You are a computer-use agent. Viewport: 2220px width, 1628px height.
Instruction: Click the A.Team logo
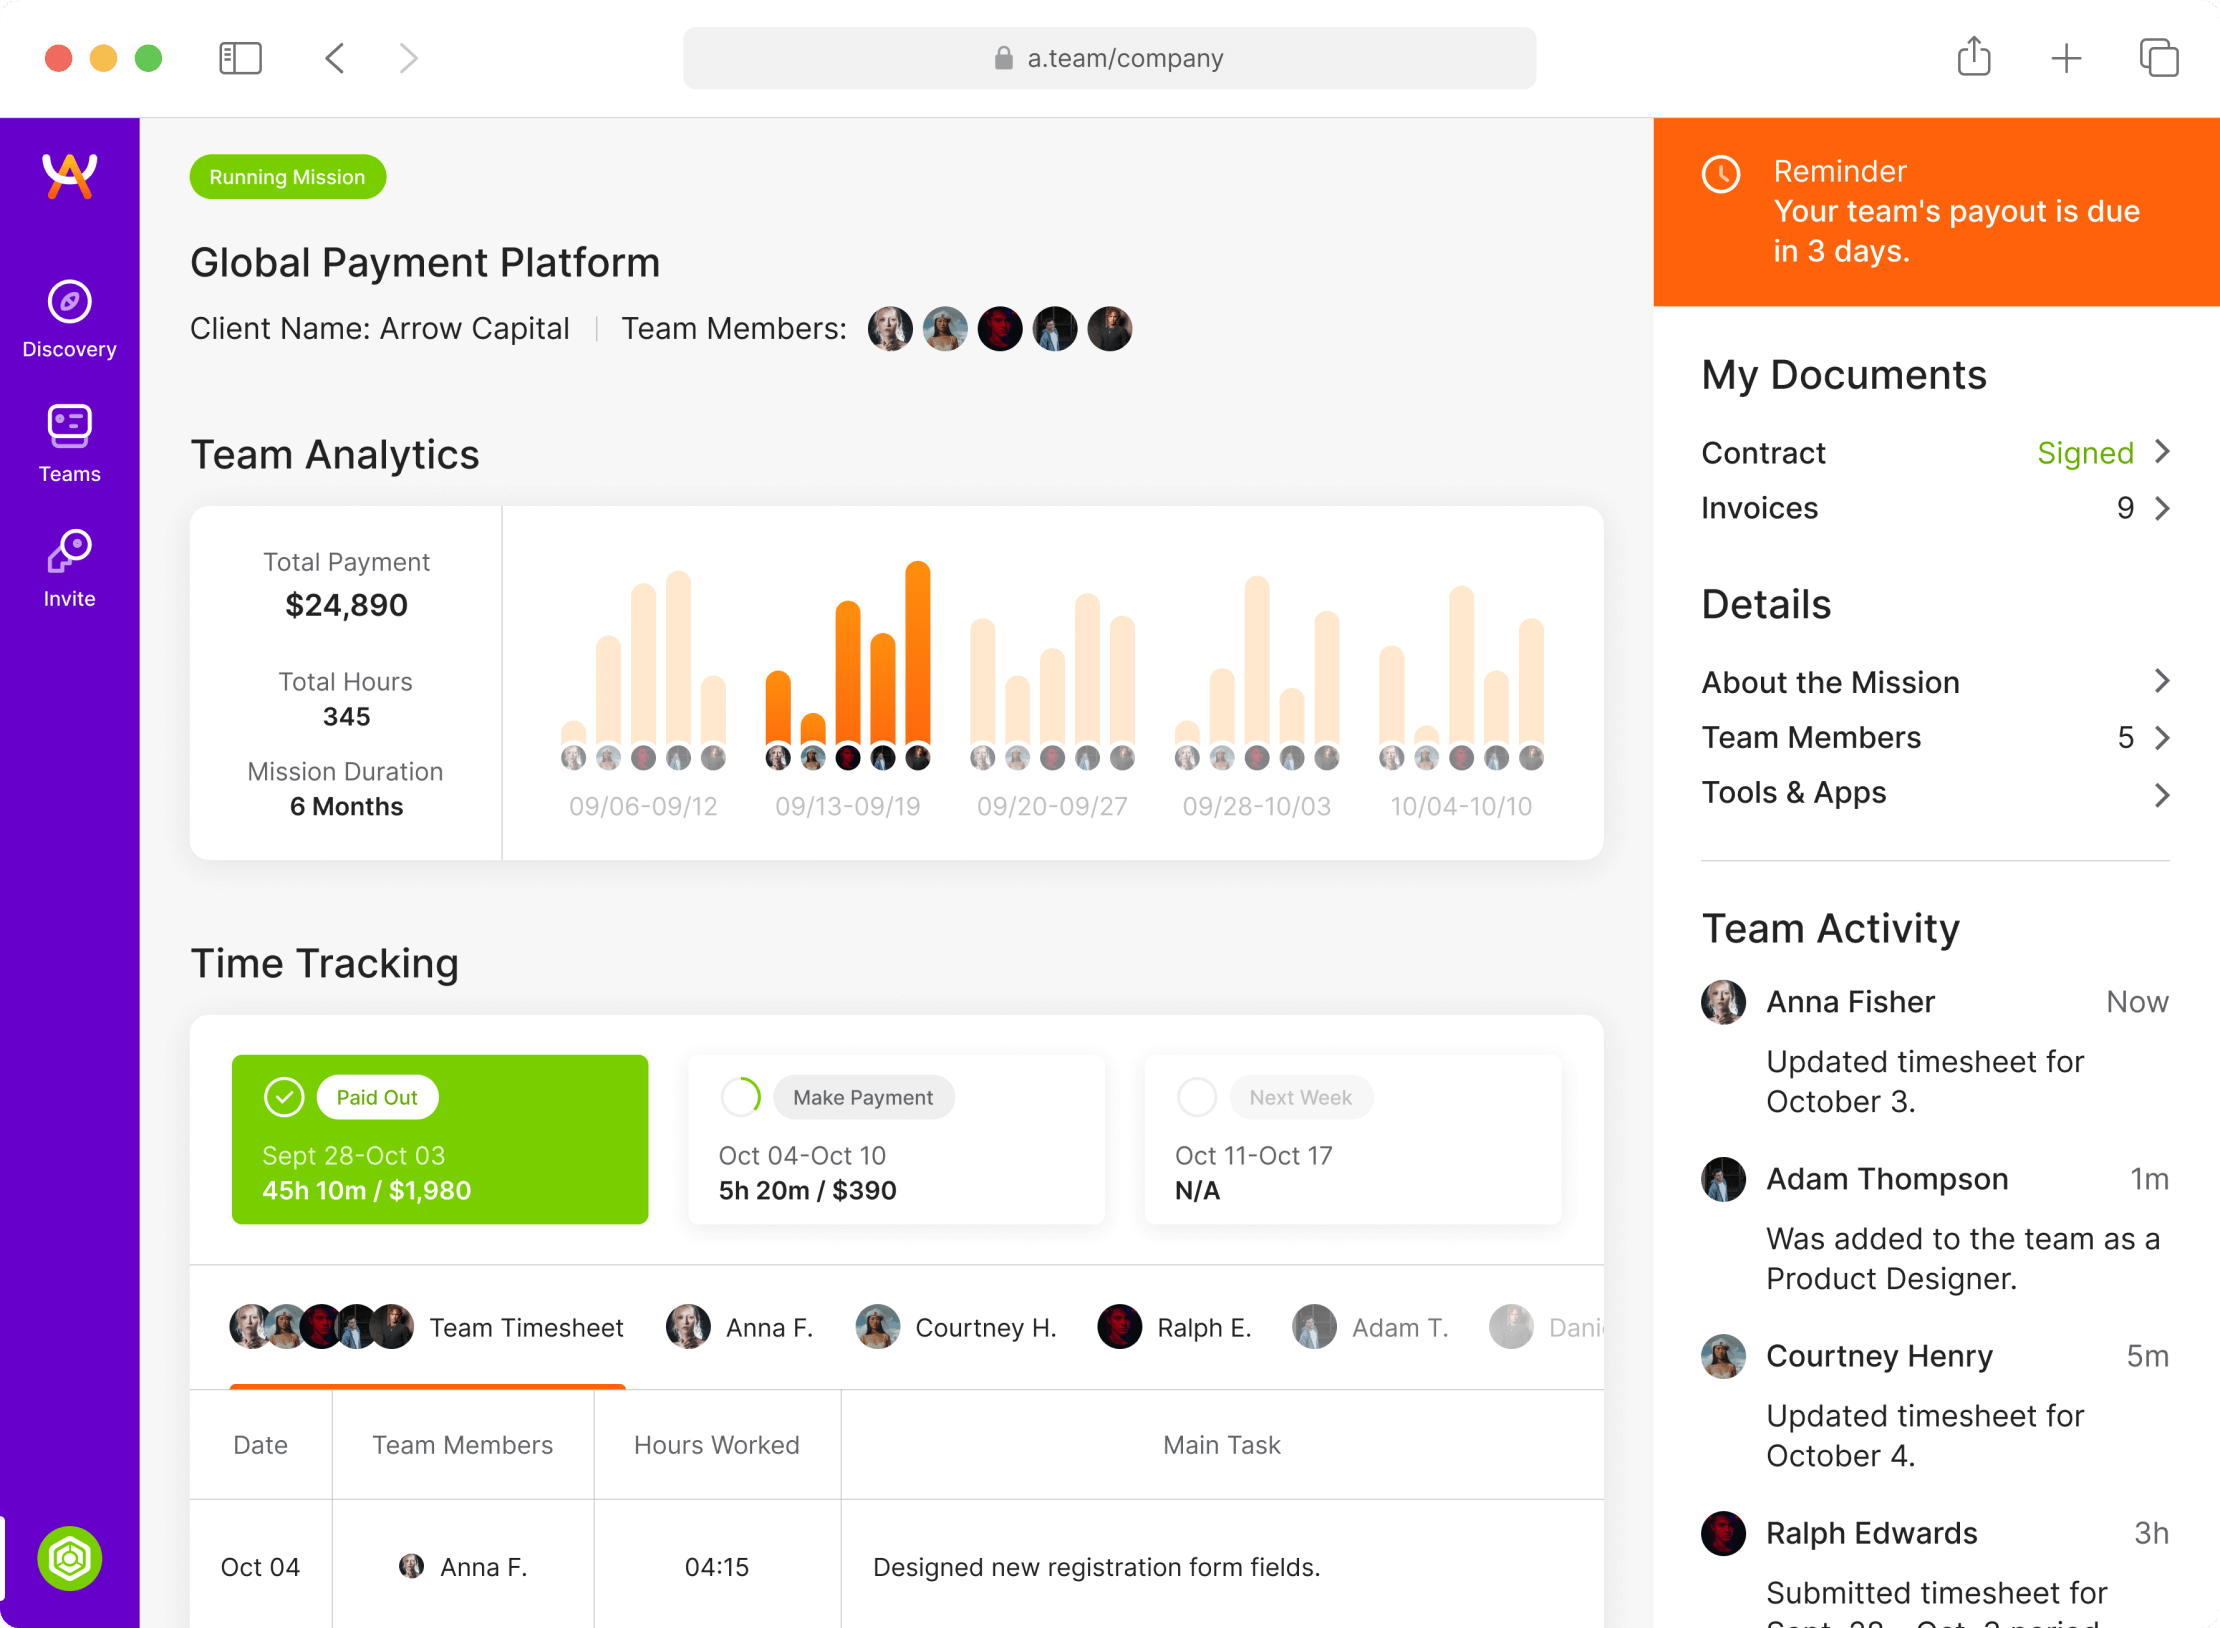point(69,176)
